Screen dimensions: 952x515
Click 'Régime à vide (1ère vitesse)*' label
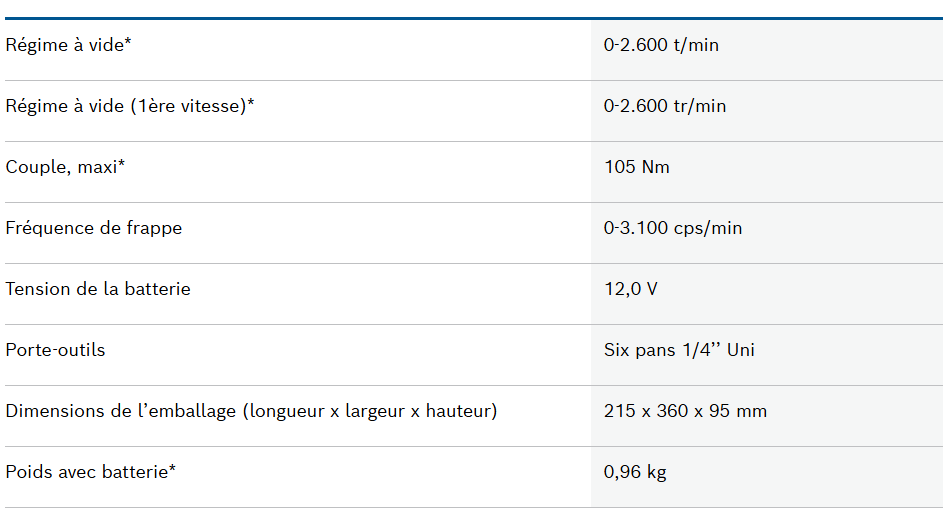(129, 106)
